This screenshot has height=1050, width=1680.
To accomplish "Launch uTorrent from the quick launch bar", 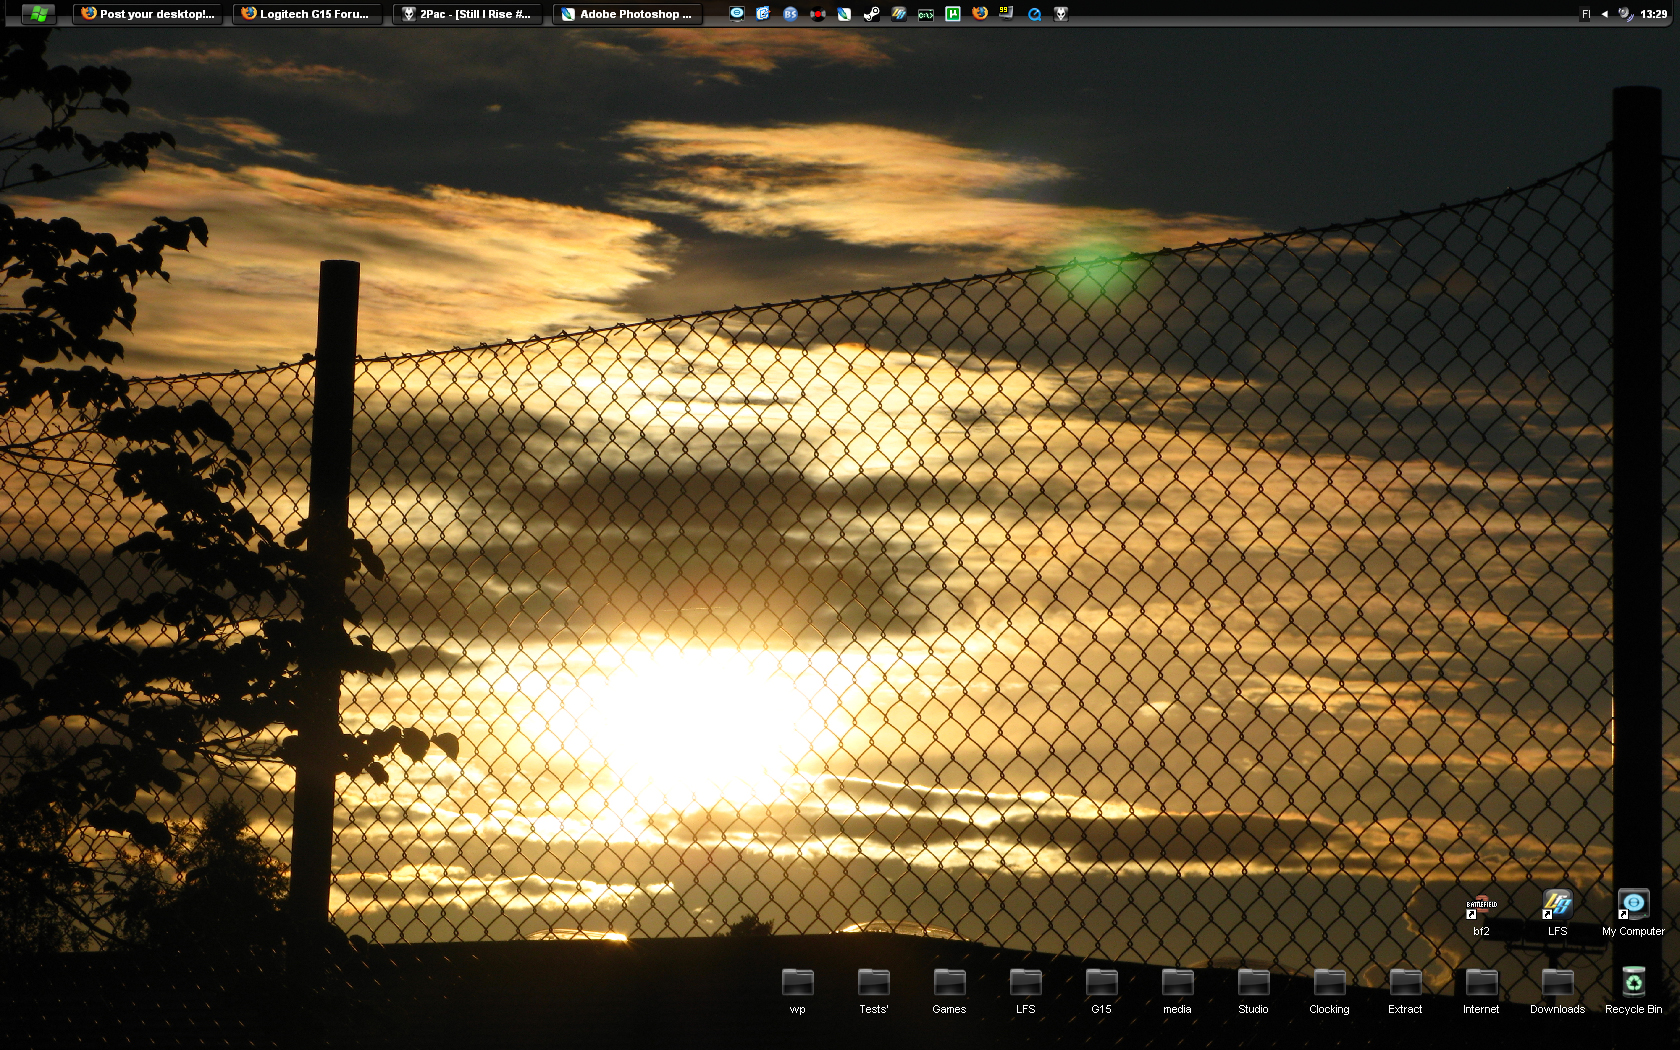I will click(953, 14).
